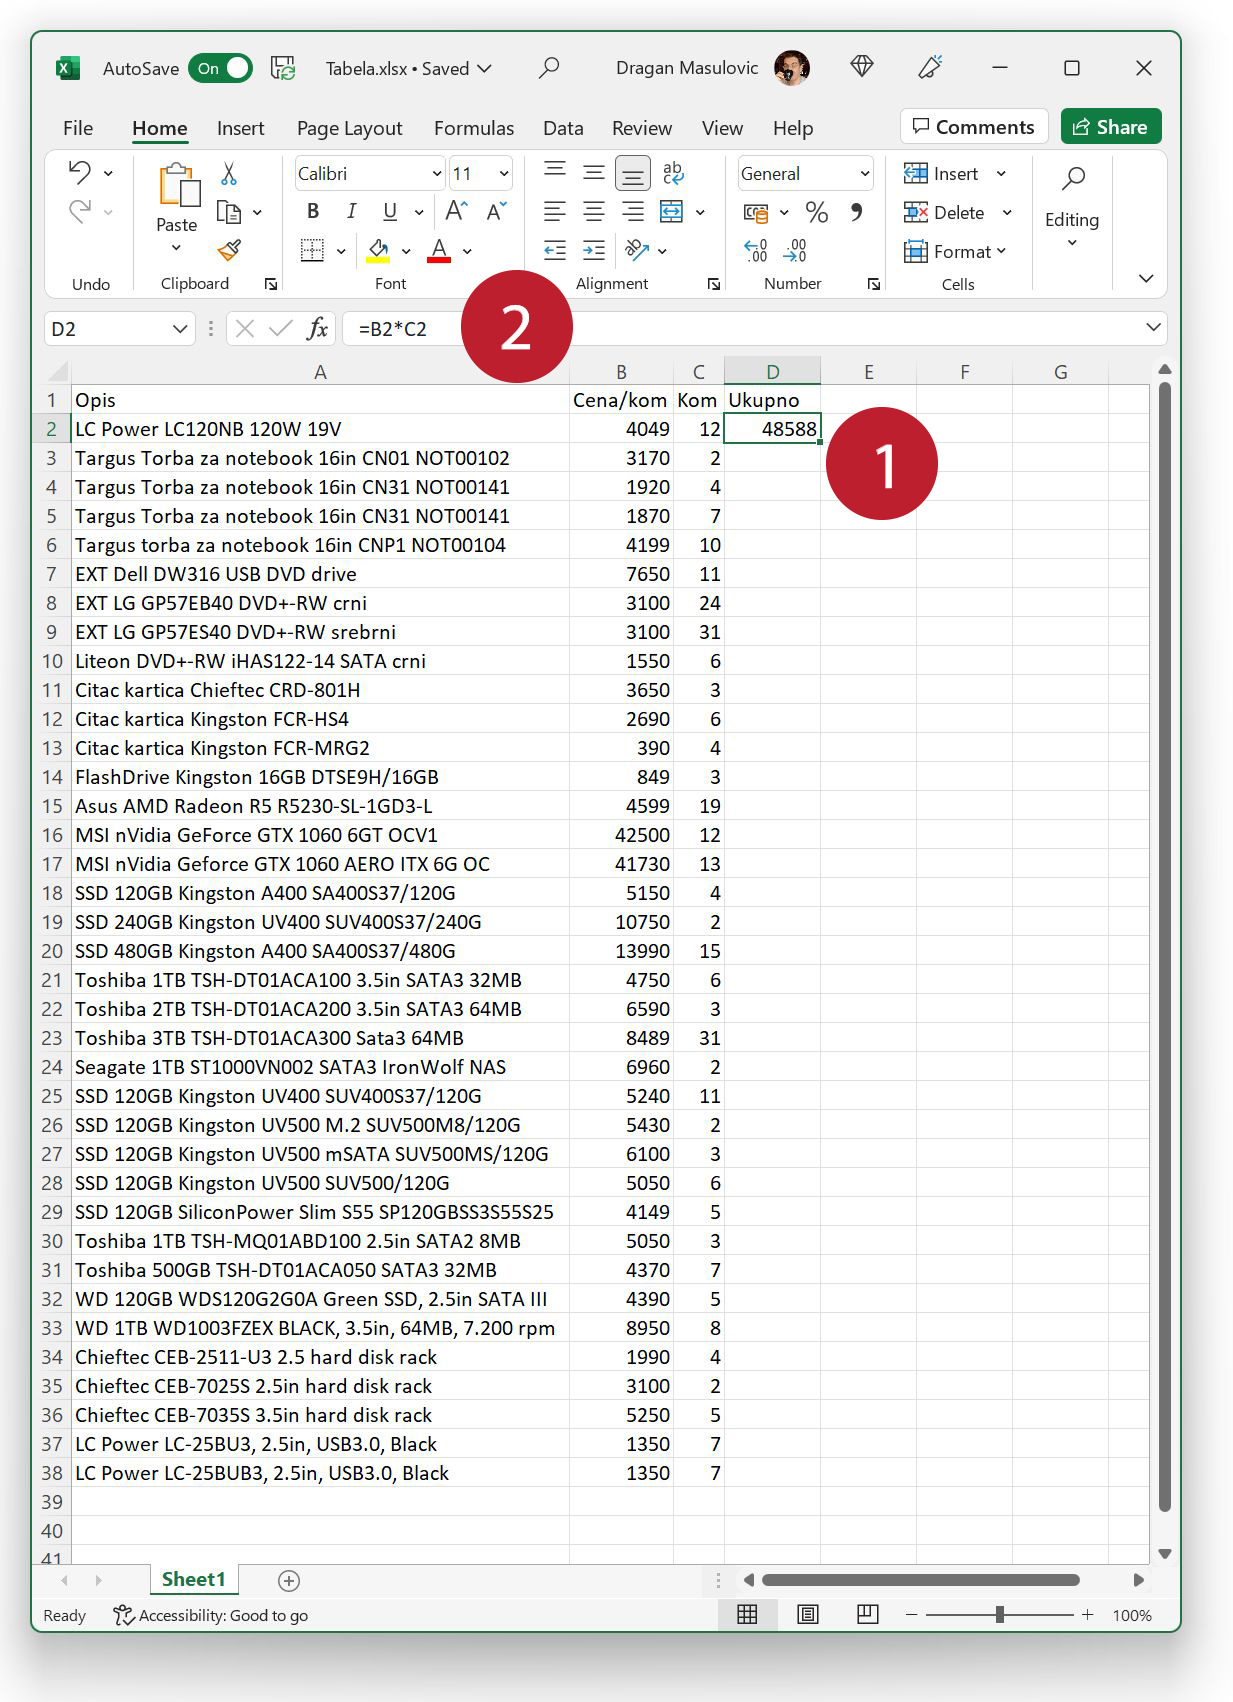Screen dimensions: 1233x1702
Task: Click the Redo arrow icon
Action: click(x=79, y=211)
